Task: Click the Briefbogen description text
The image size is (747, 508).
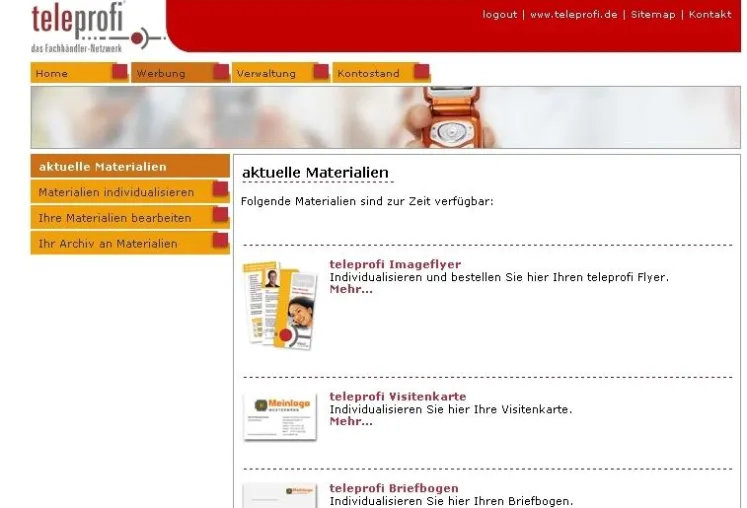Action: click(x=451, y=501)
